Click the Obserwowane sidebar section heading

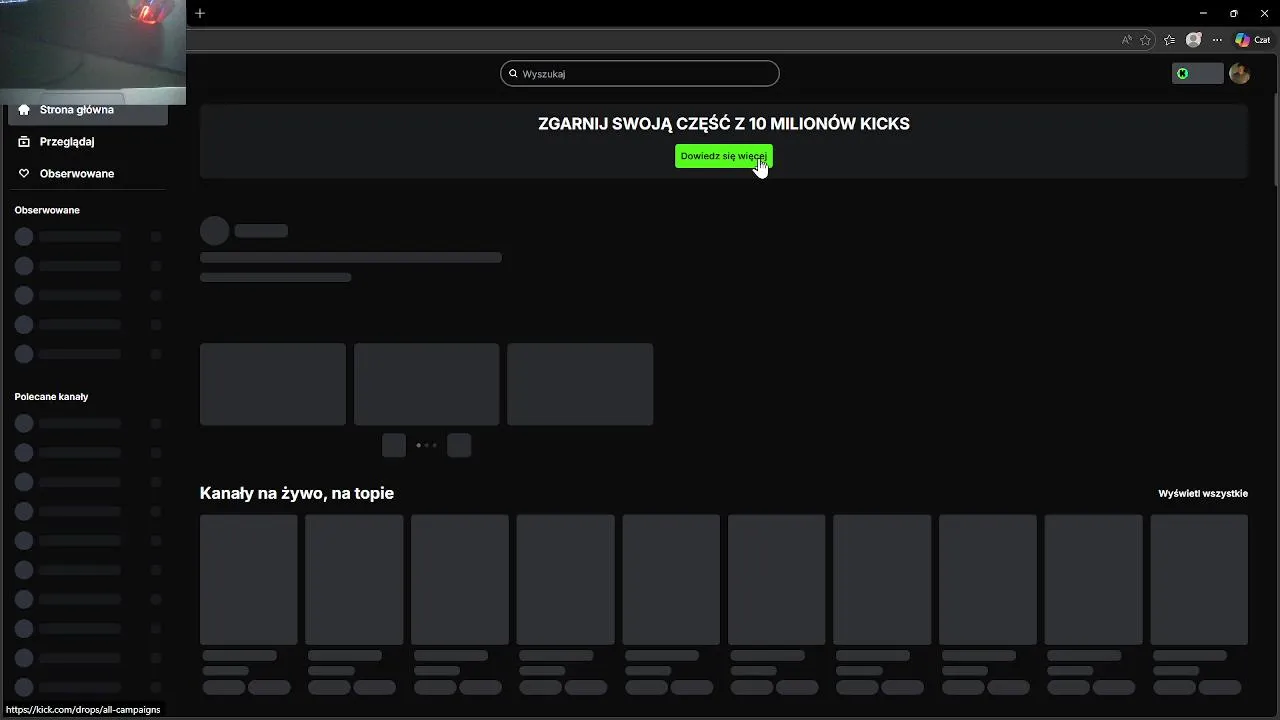[47, 210]
